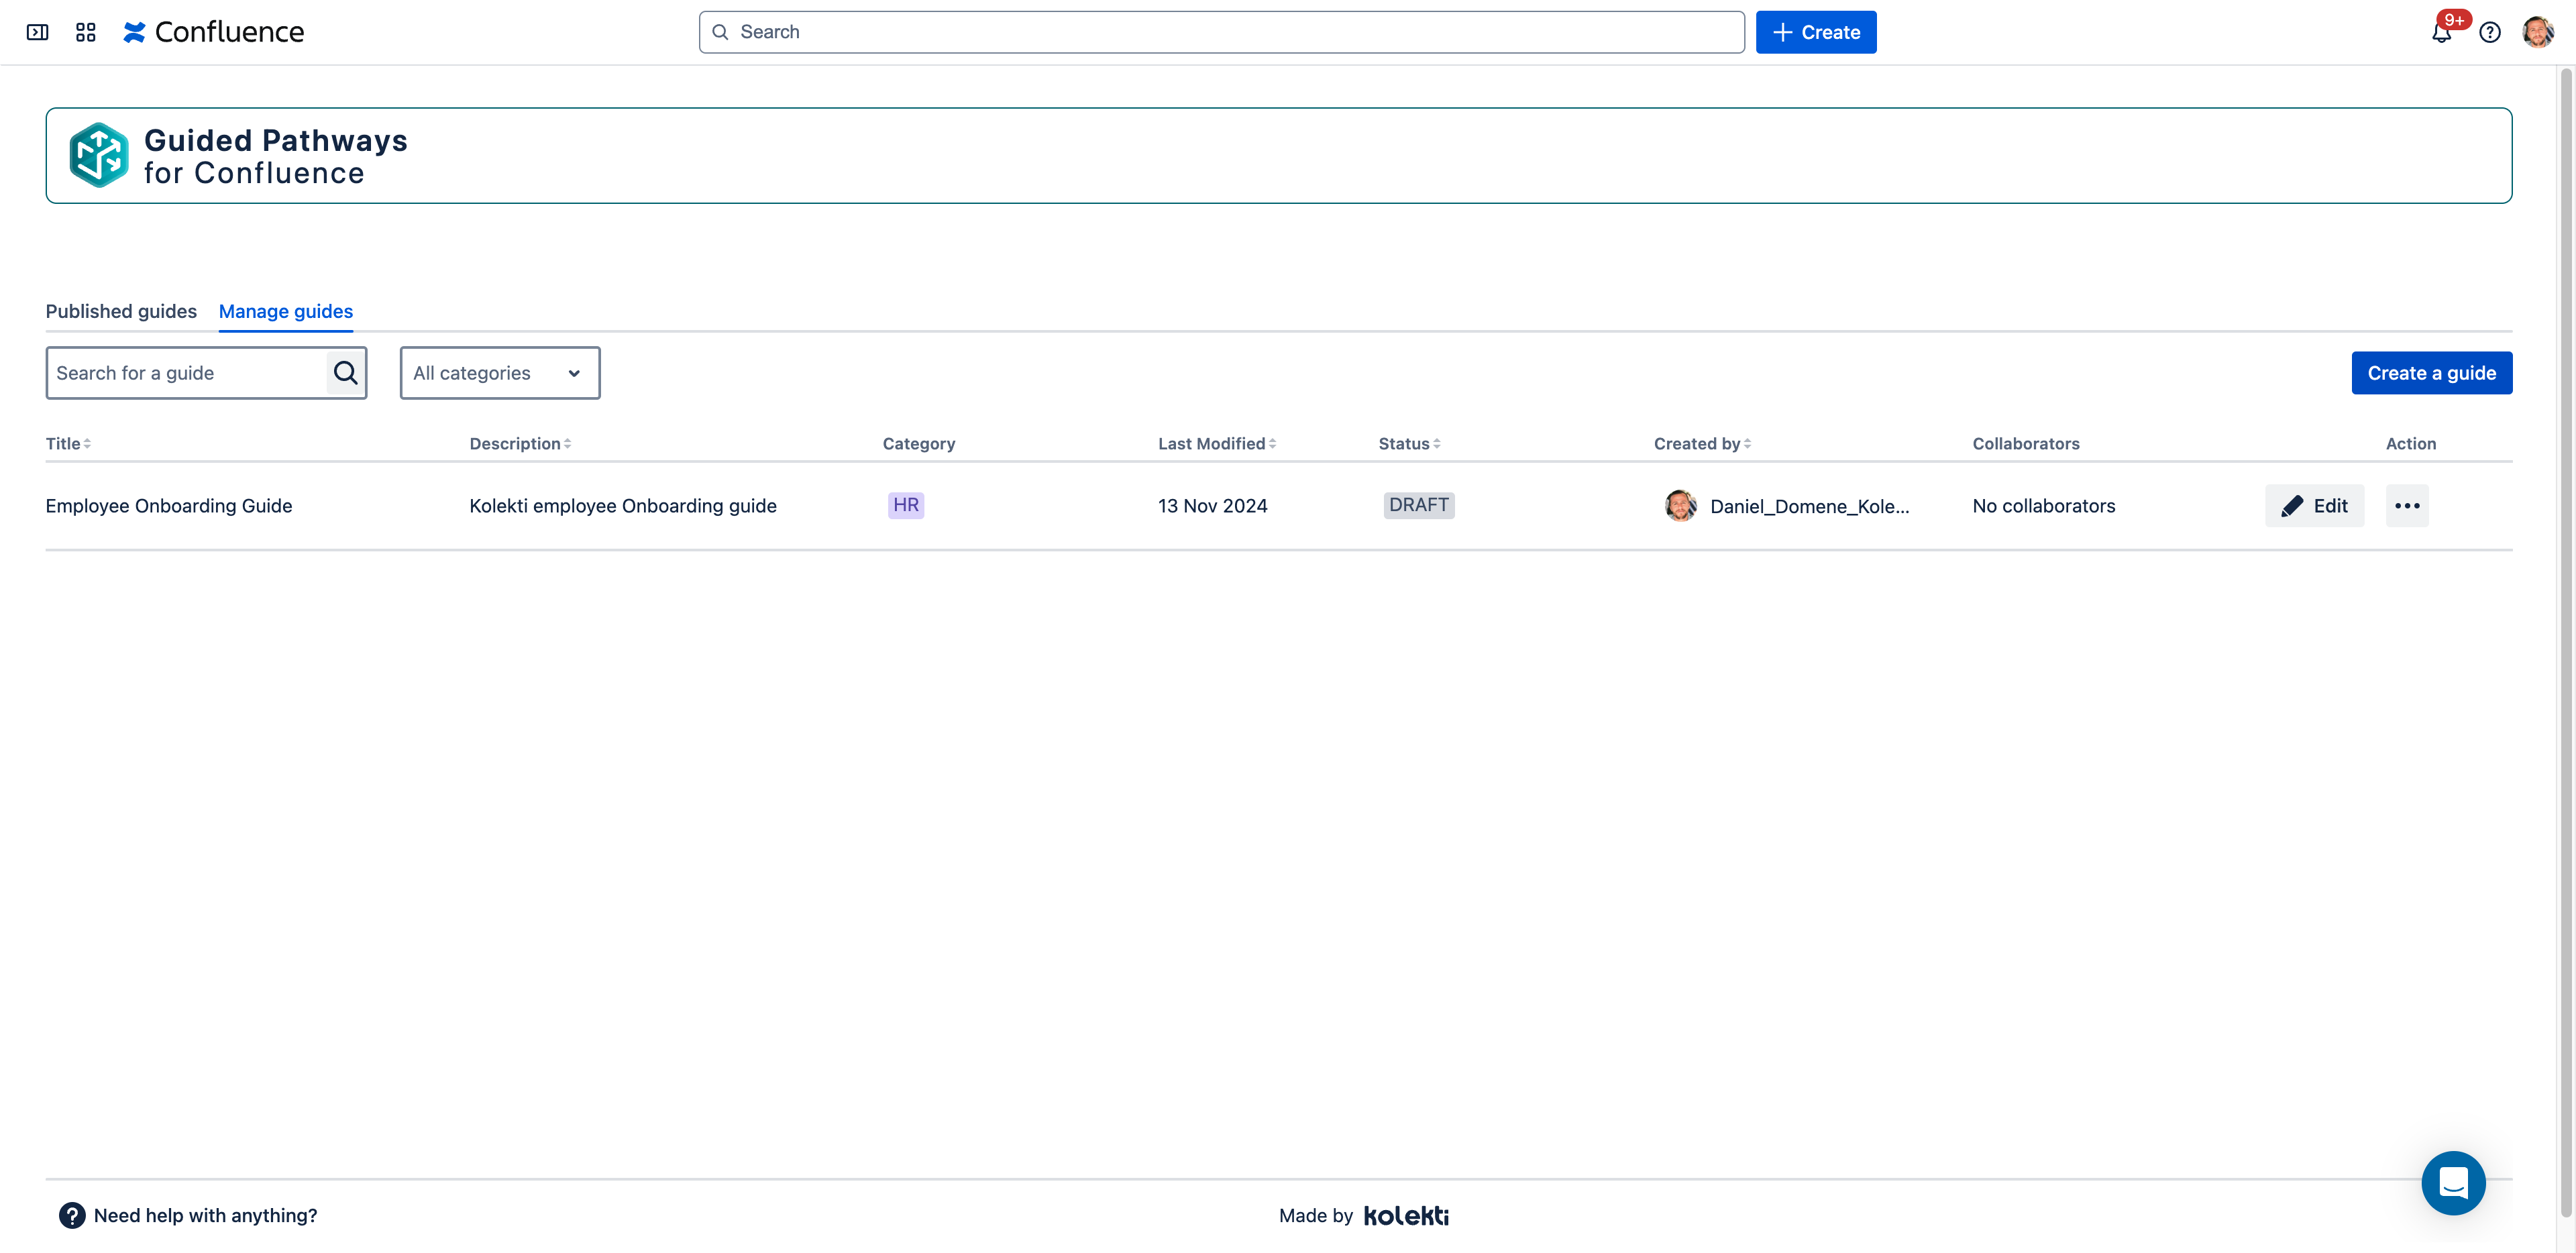This screenshot has height=1253, width=2576.
Task: Click the Guided Pathways logo icon
Action: click(99, 155)
